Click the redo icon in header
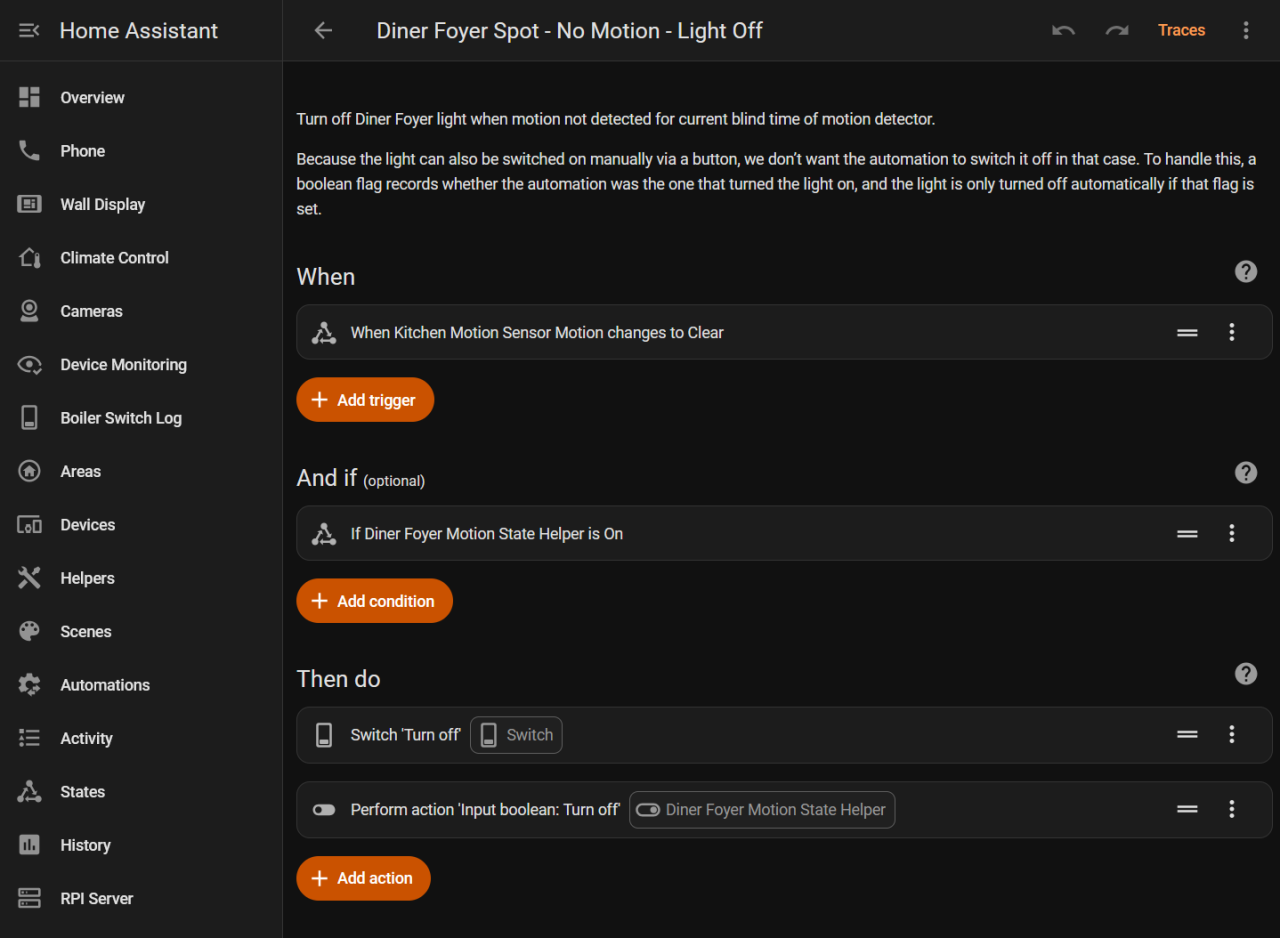This screenshot has height=938, width=1280. coord(1116,31)
